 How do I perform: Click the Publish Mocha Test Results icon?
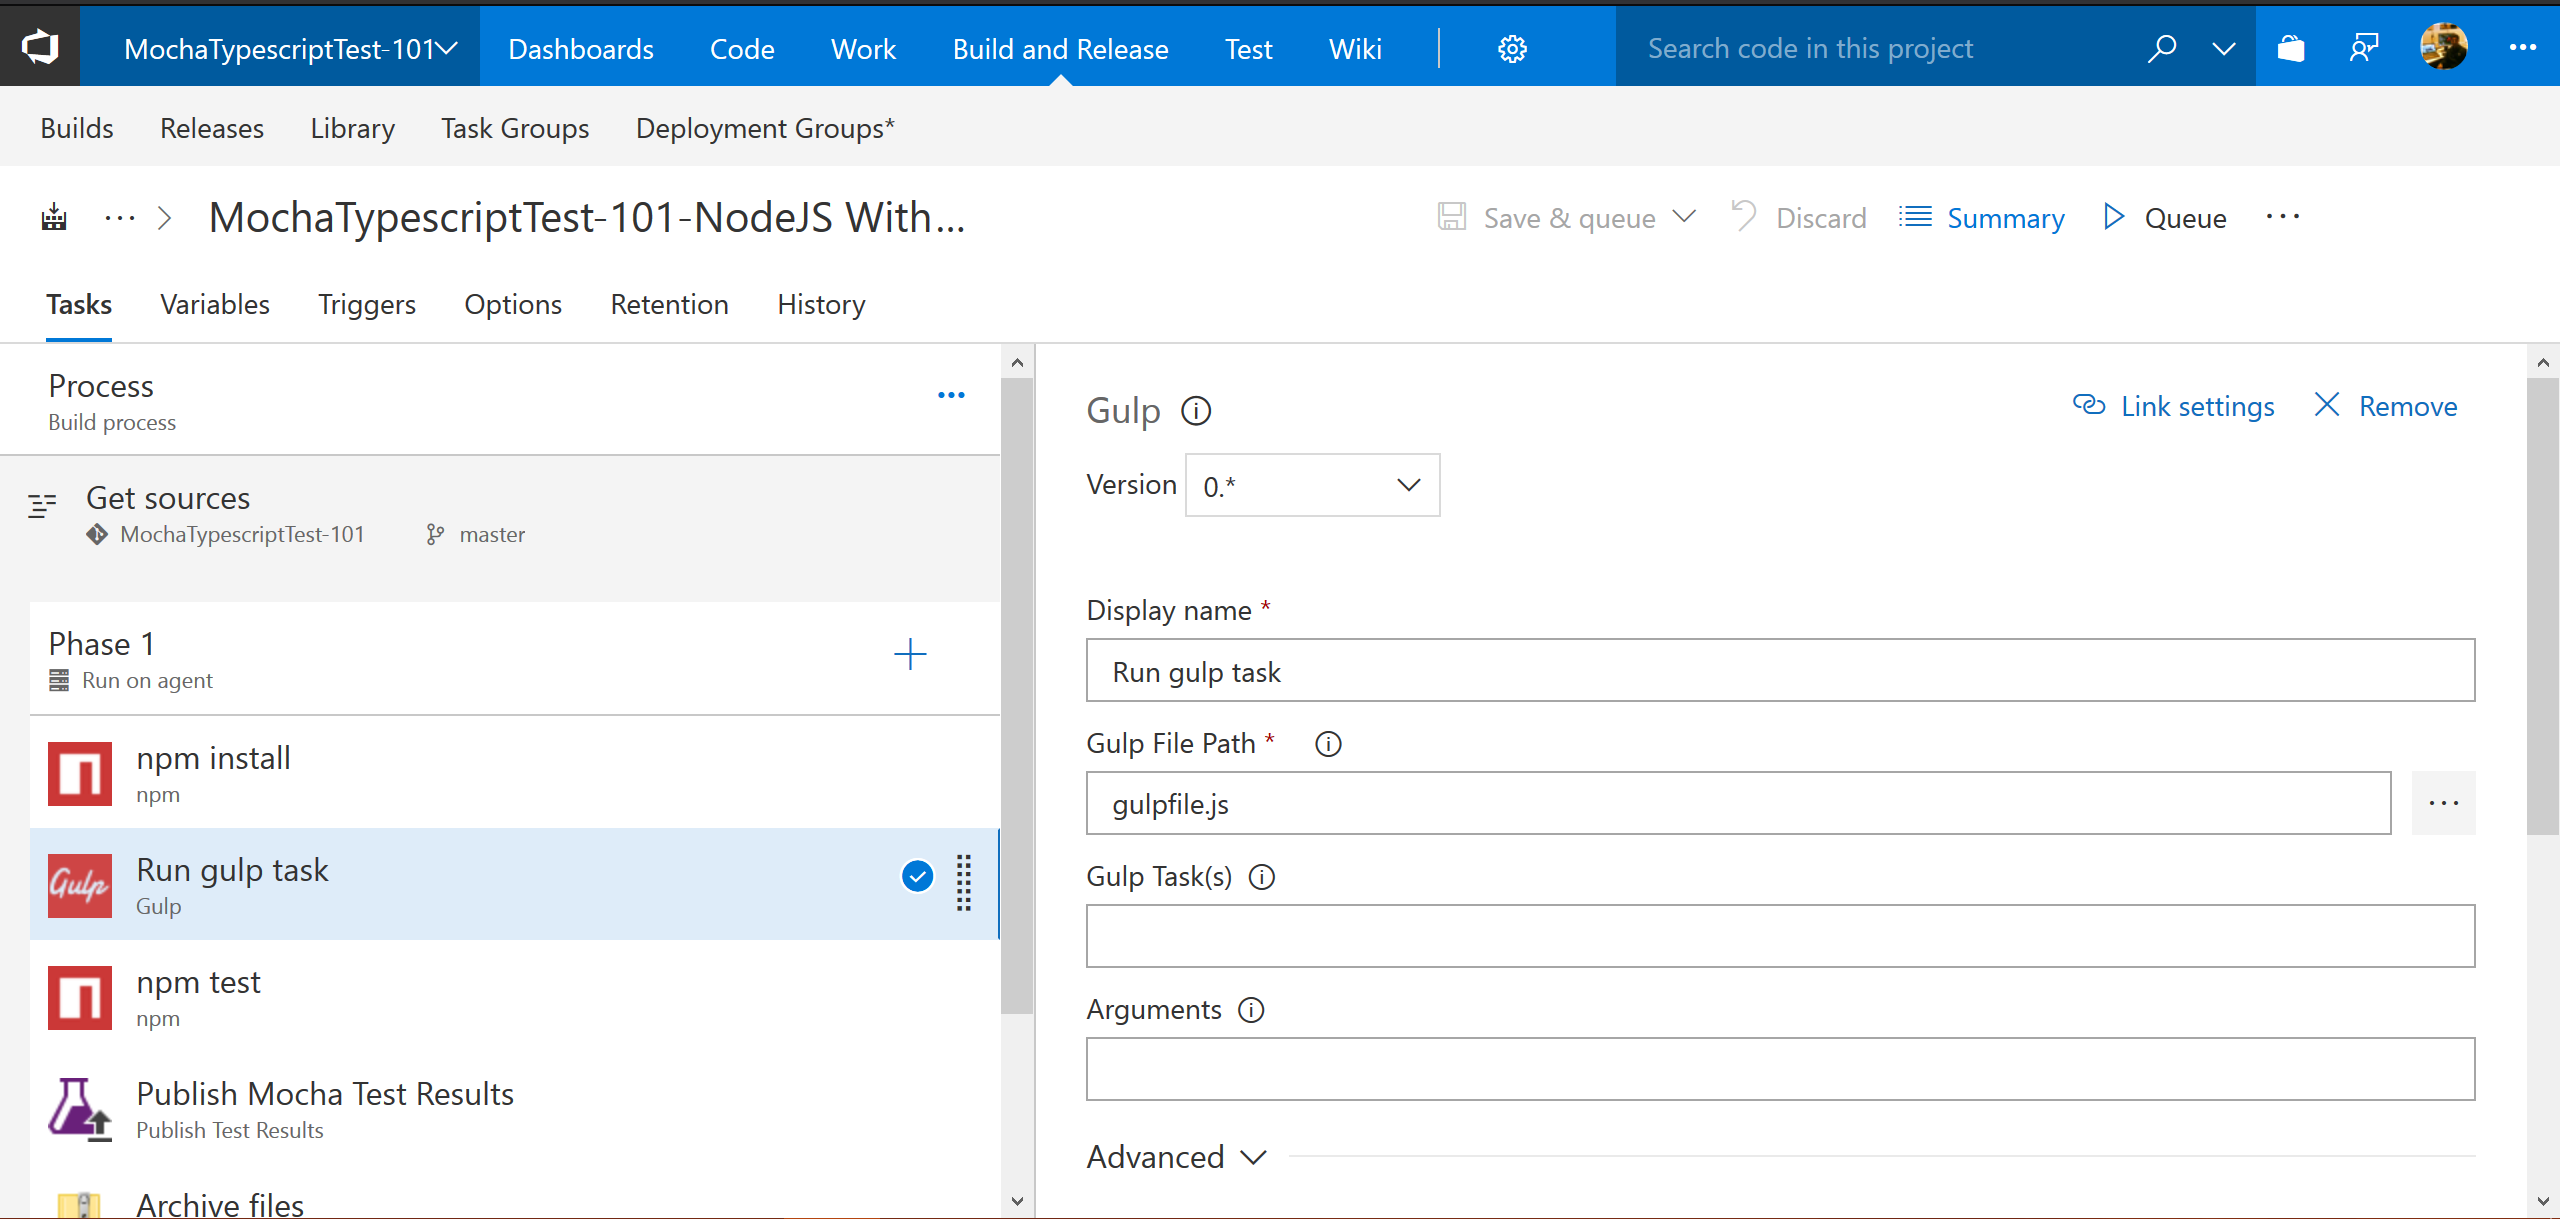click(x=78, y=1108)
